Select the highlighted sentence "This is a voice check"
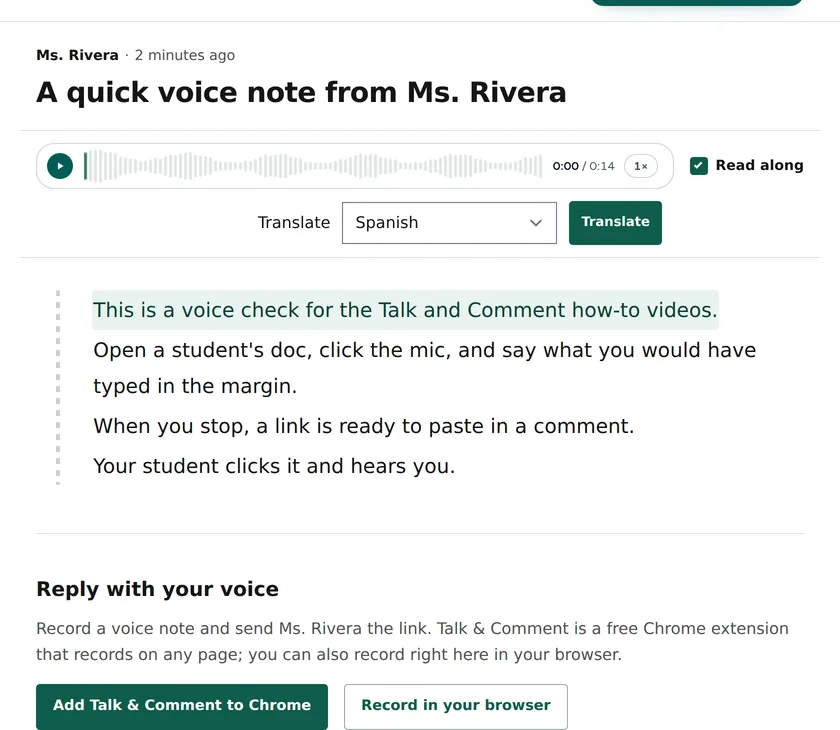The image size is (840, 730). pos(405,310)
